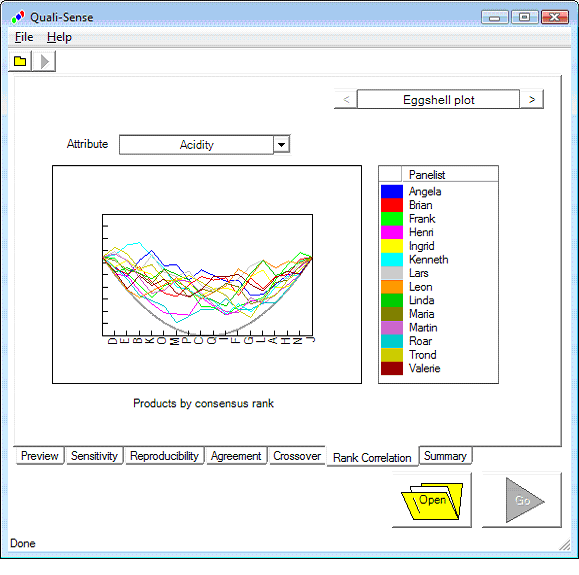
Task: Click Angela's blue color swatch in legend
Action: point(391,191)
